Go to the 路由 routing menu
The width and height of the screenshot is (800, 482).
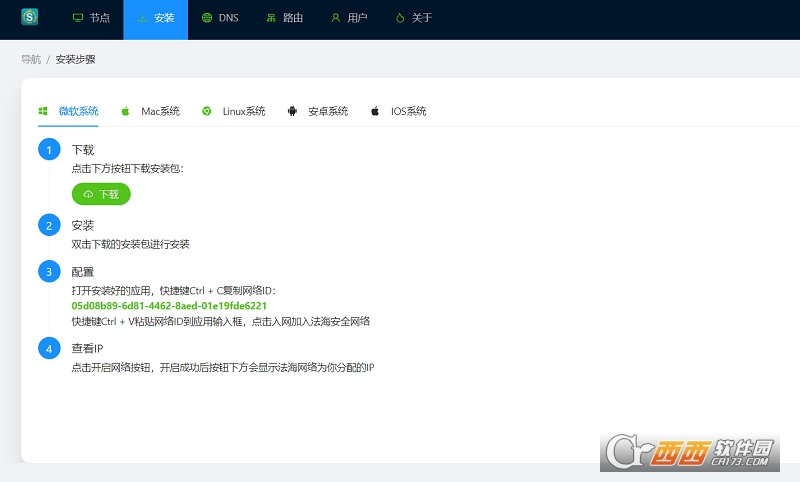pyautogui.click(x=284, y=18)
